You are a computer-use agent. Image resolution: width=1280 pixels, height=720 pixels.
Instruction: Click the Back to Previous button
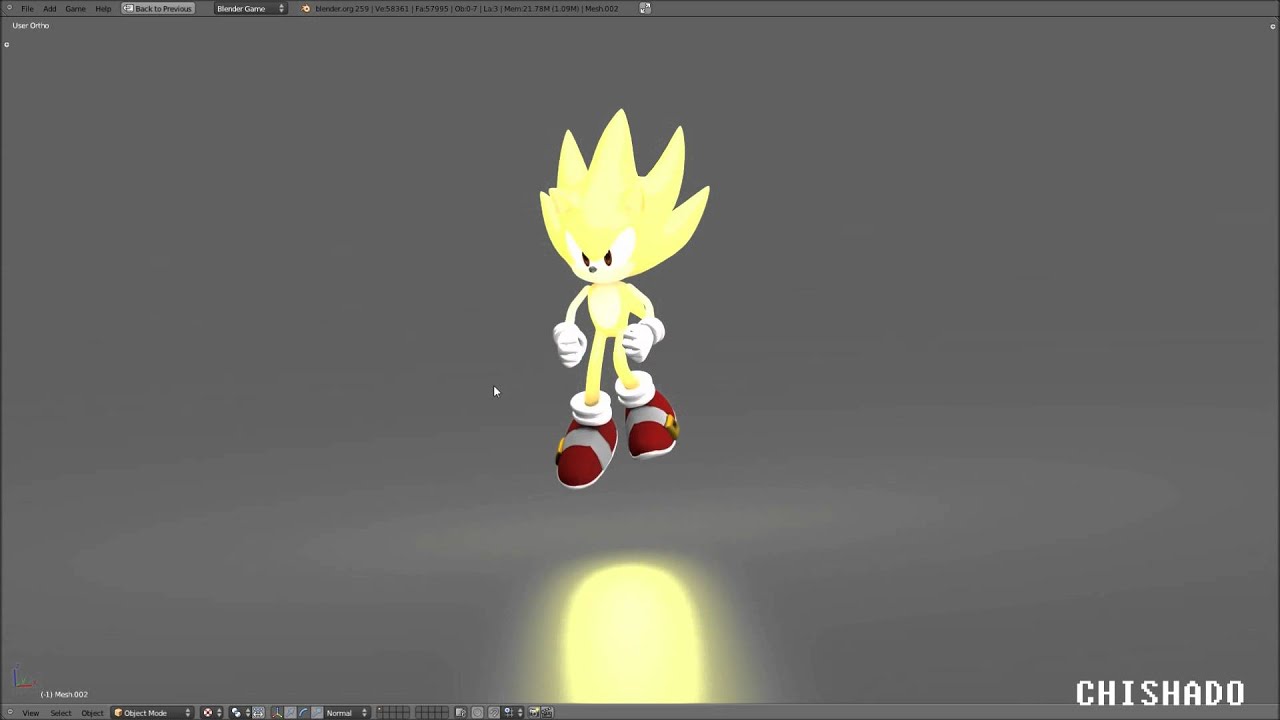click(157, 8)
